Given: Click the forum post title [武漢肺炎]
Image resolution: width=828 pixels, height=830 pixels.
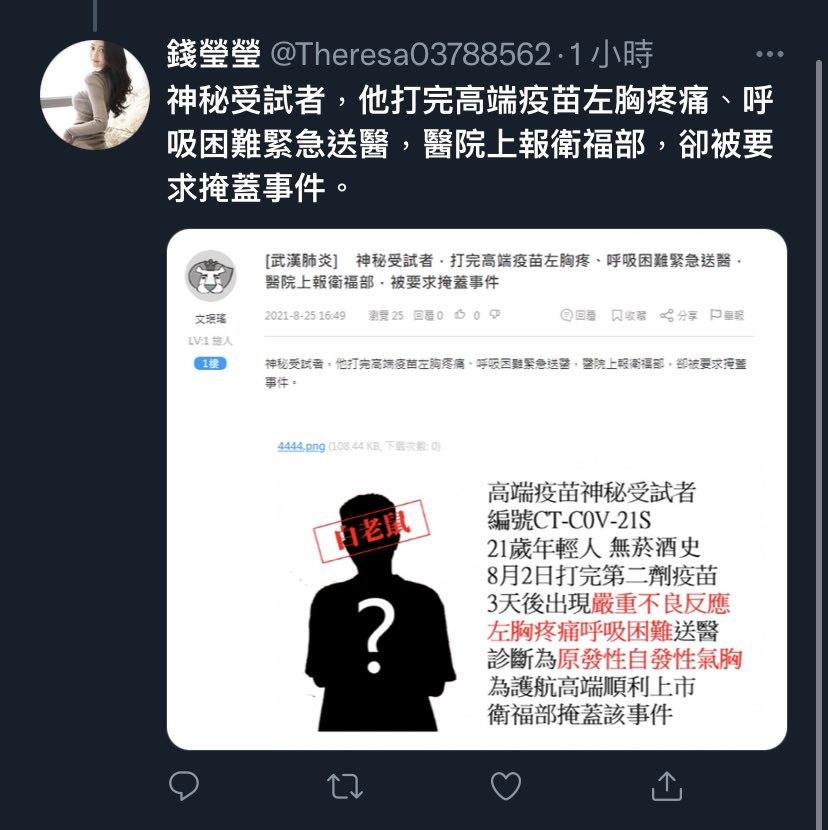Looking at the screenshot, I should [301, 260].
